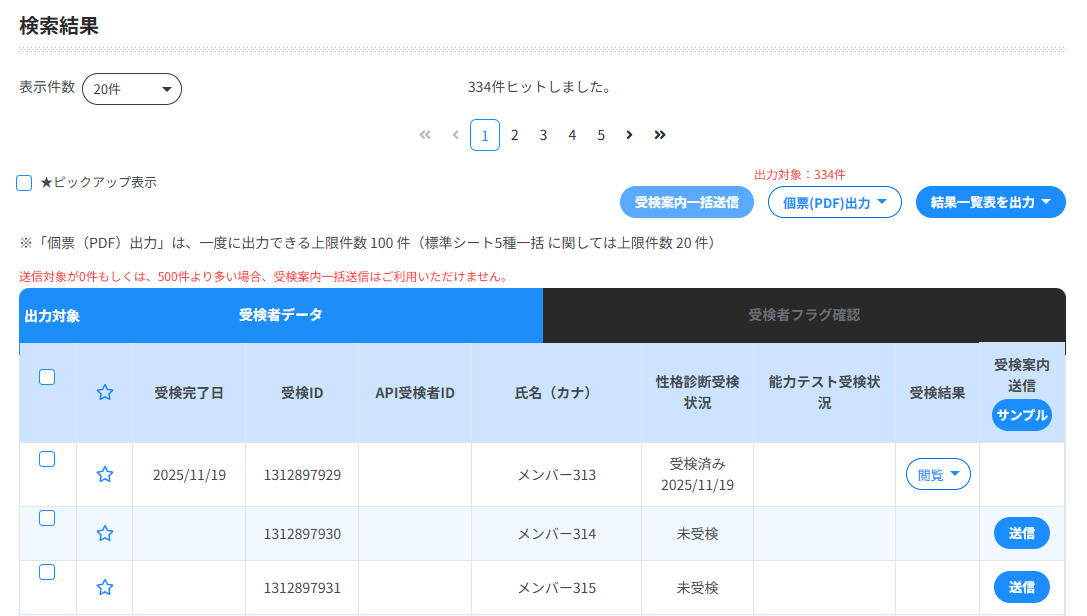The width and height of the screenshot is (1087, 616).
Task: Go to next page with single arrow
Action: pos(629,135)
